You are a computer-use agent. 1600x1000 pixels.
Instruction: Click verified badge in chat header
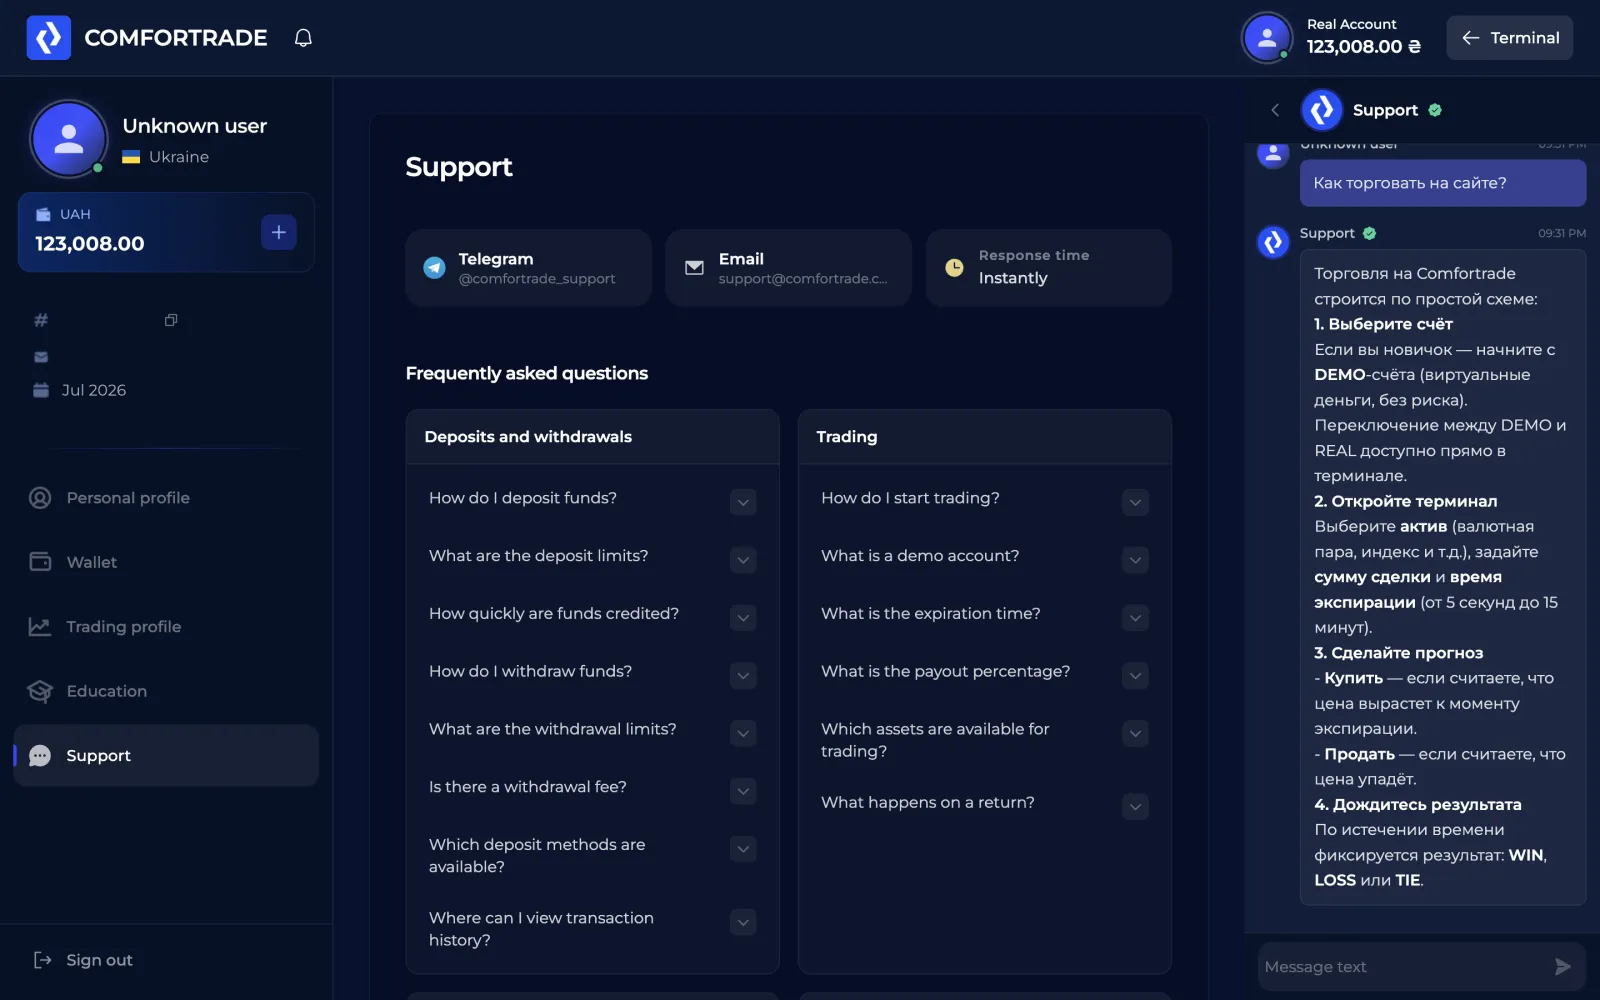pos(1435,110)
